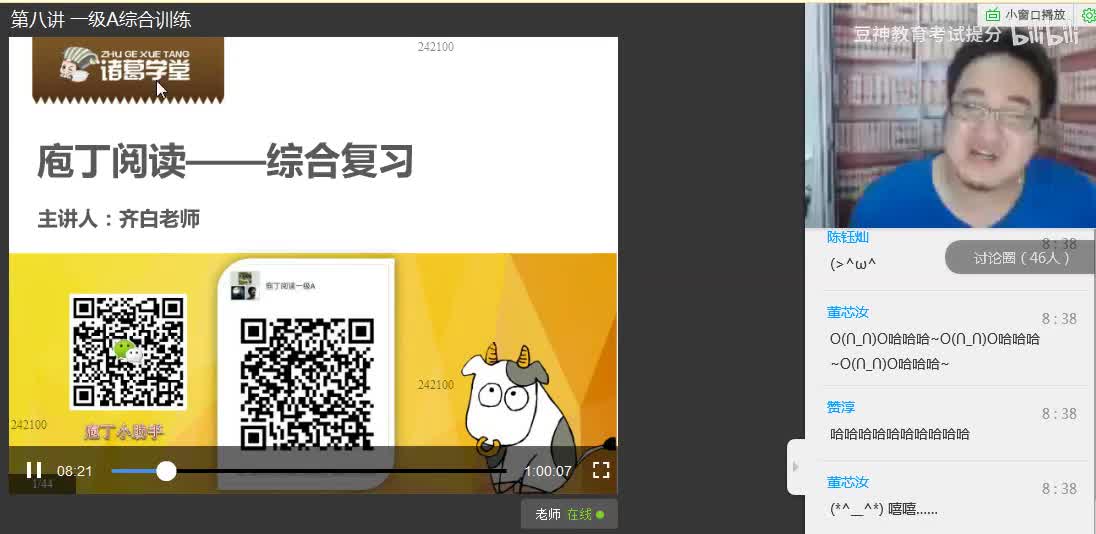
Task: Click the video progress slider handle
Action: [x=166, y=471]
